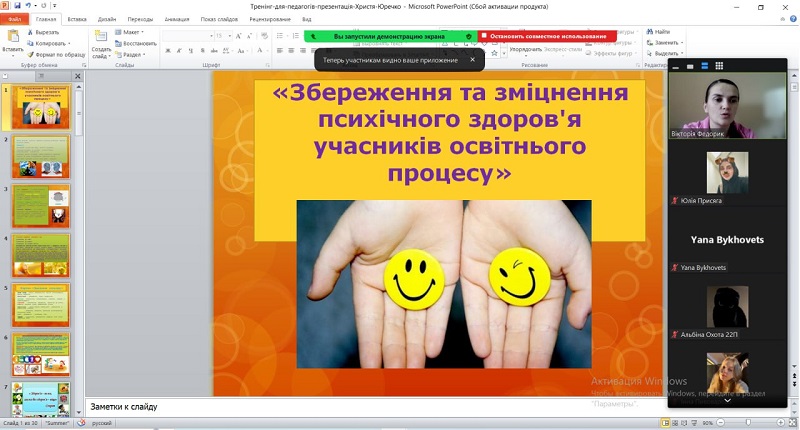The image size is (800, 430).
Task: Select slide 4 thumbnail
Action: (x=41, y=256)
